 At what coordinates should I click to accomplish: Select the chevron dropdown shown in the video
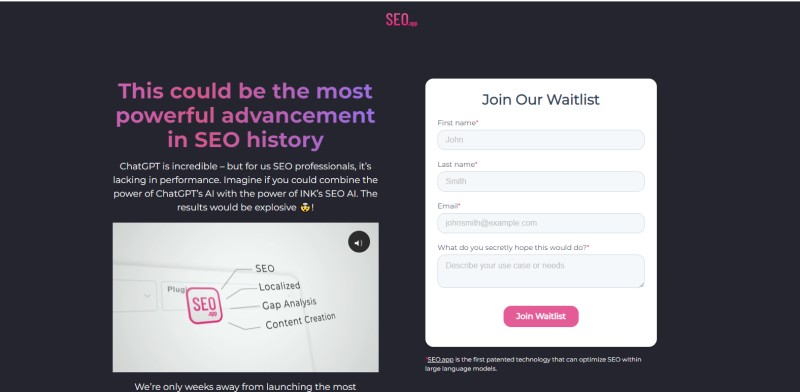[x=136, y=295]
